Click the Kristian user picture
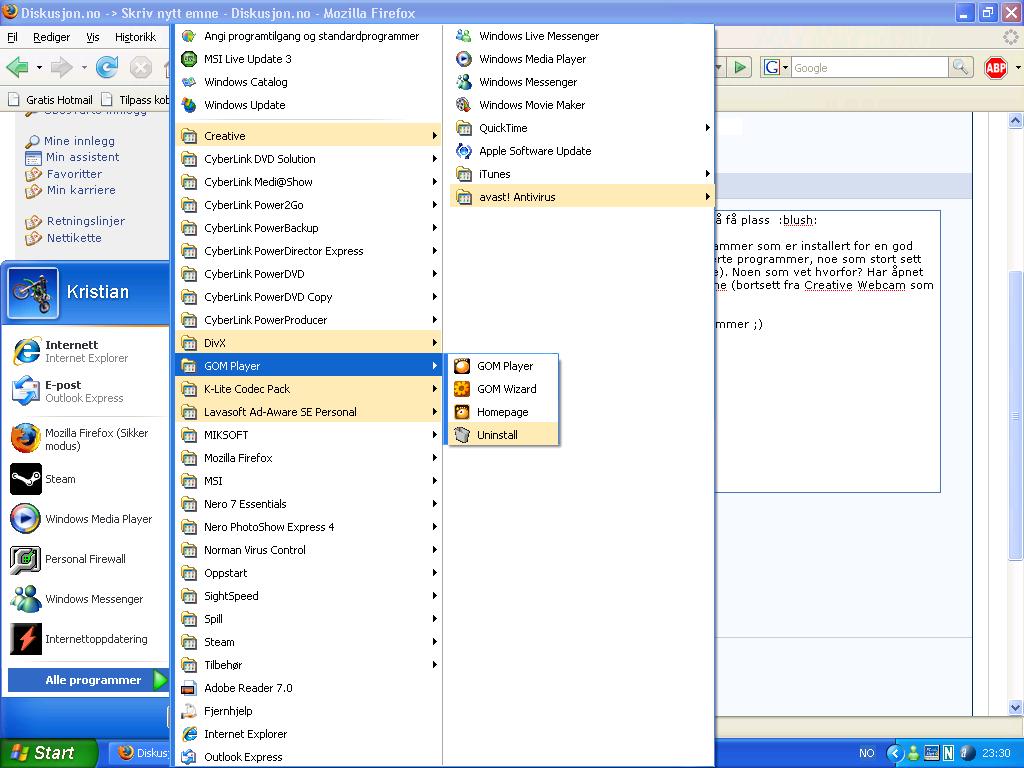This screenshot has width=1024, height=768. pos(33,293)
